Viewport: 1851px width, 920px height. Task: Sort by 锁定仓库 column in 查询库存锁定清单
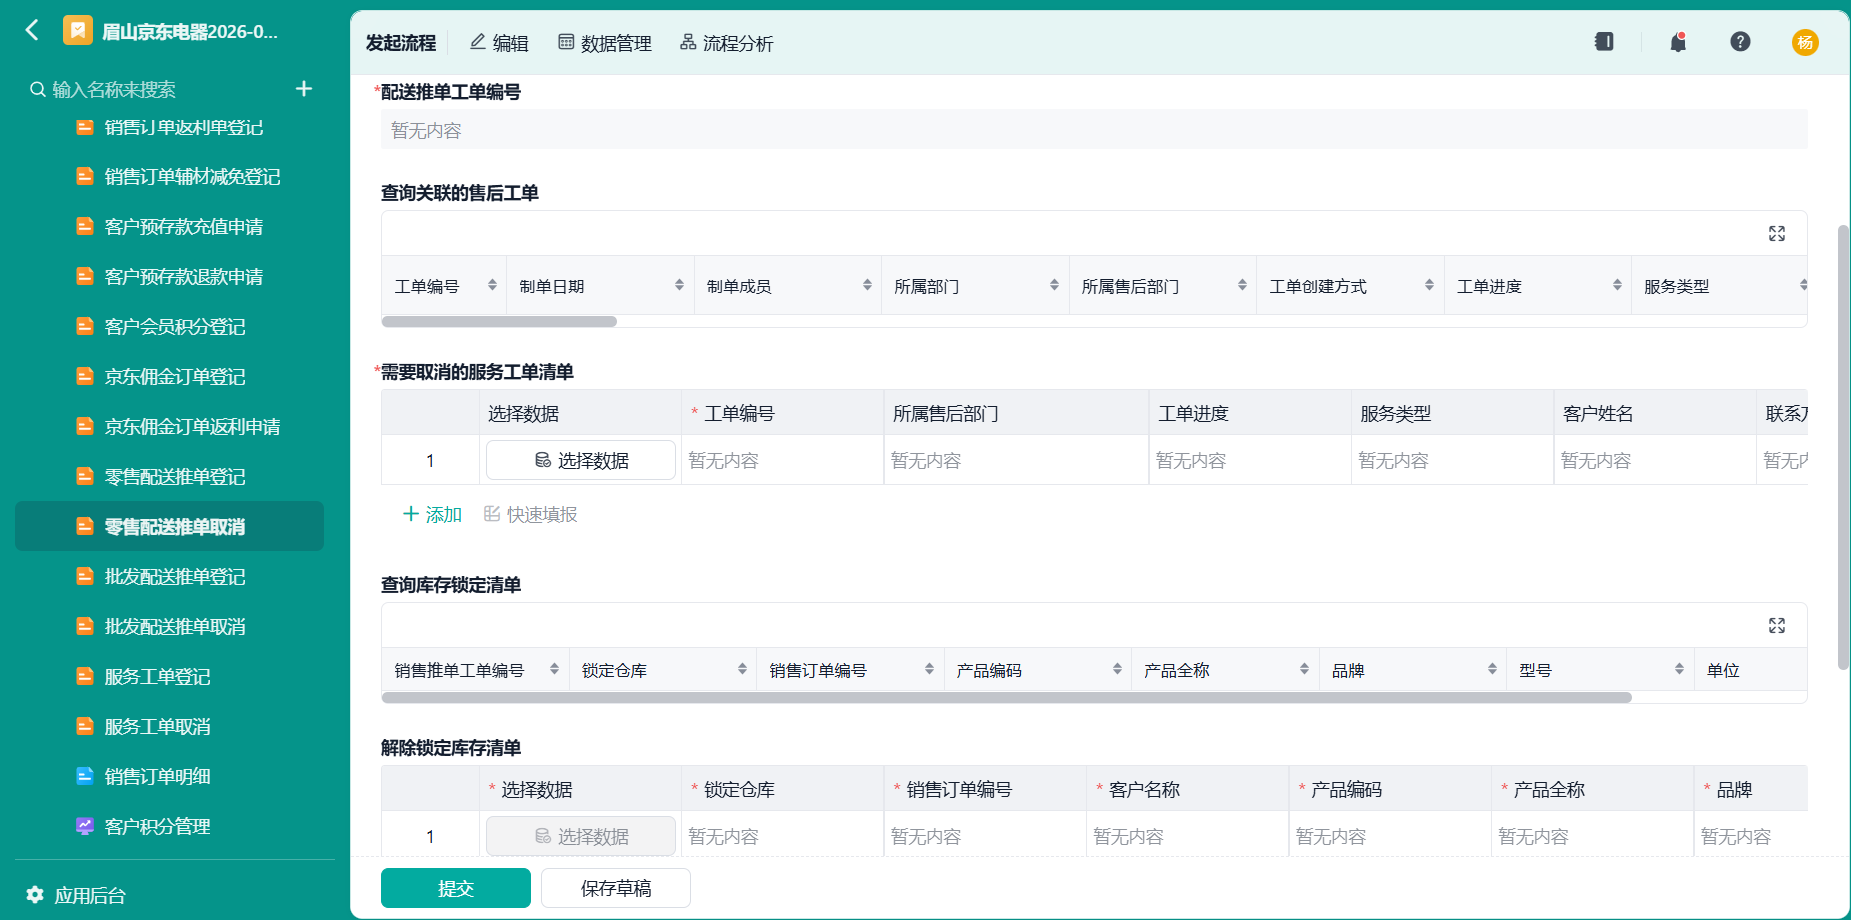click(x=742, y=669)
